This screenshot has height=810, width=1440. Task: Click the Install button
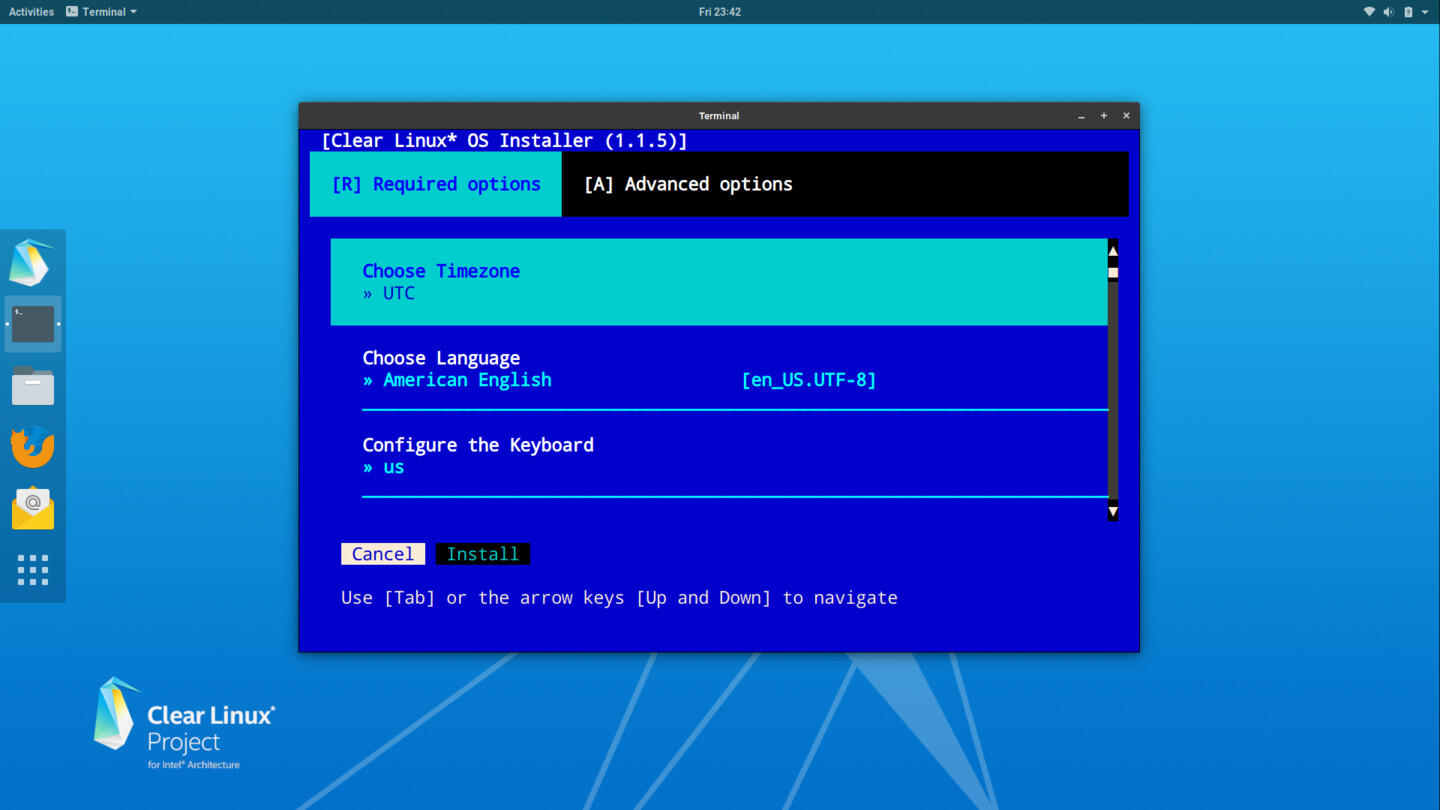pyautogui.click(x=483, y=554)
